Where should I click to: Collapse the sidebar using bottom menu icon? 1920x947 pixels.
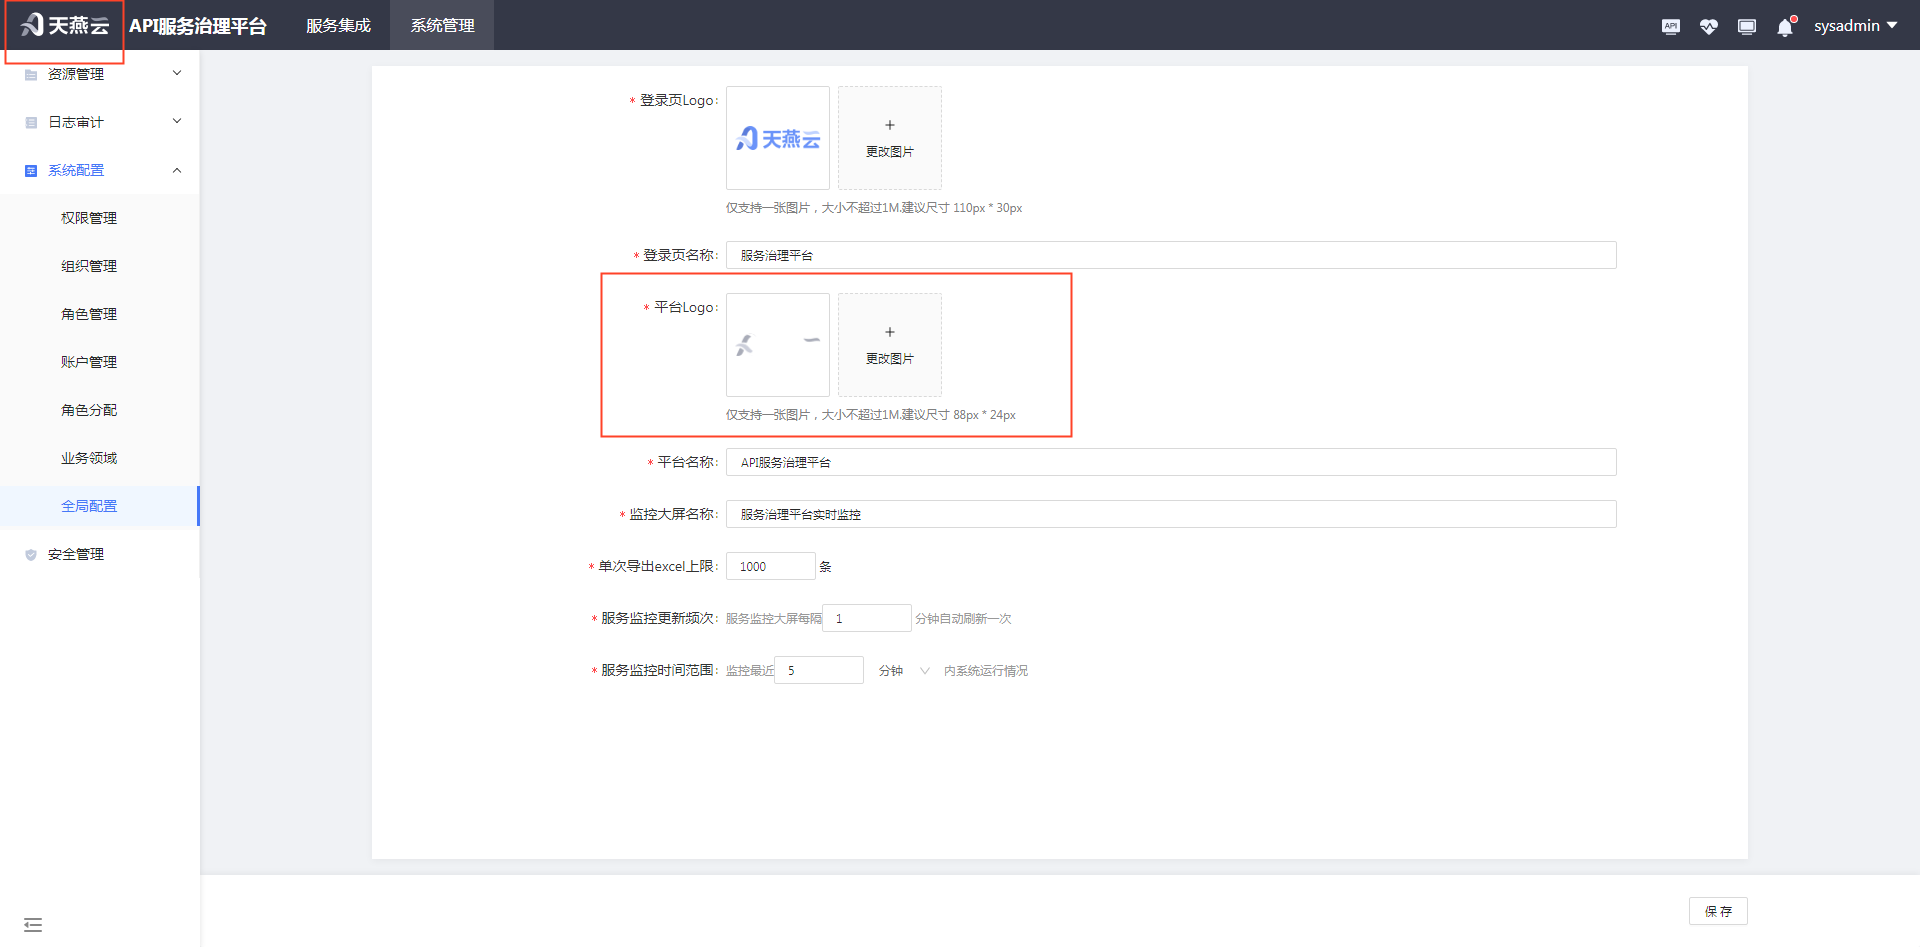pos(33,924)
